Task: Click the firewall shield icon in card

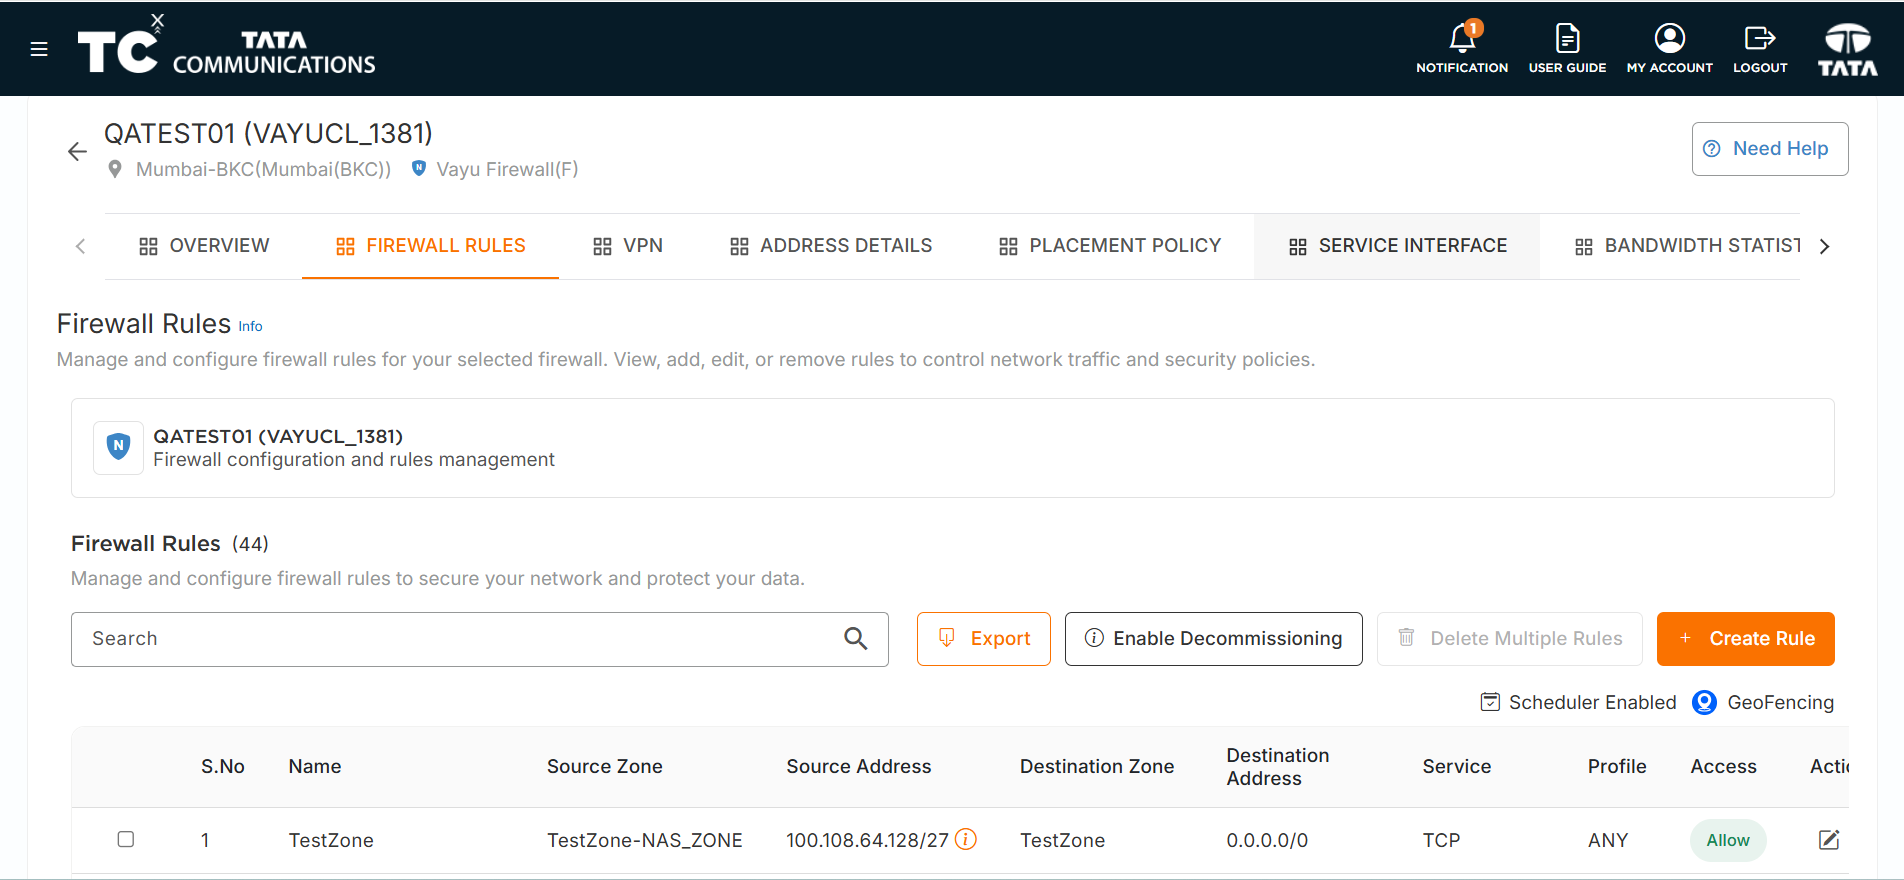Action: (x=118, y=447)
